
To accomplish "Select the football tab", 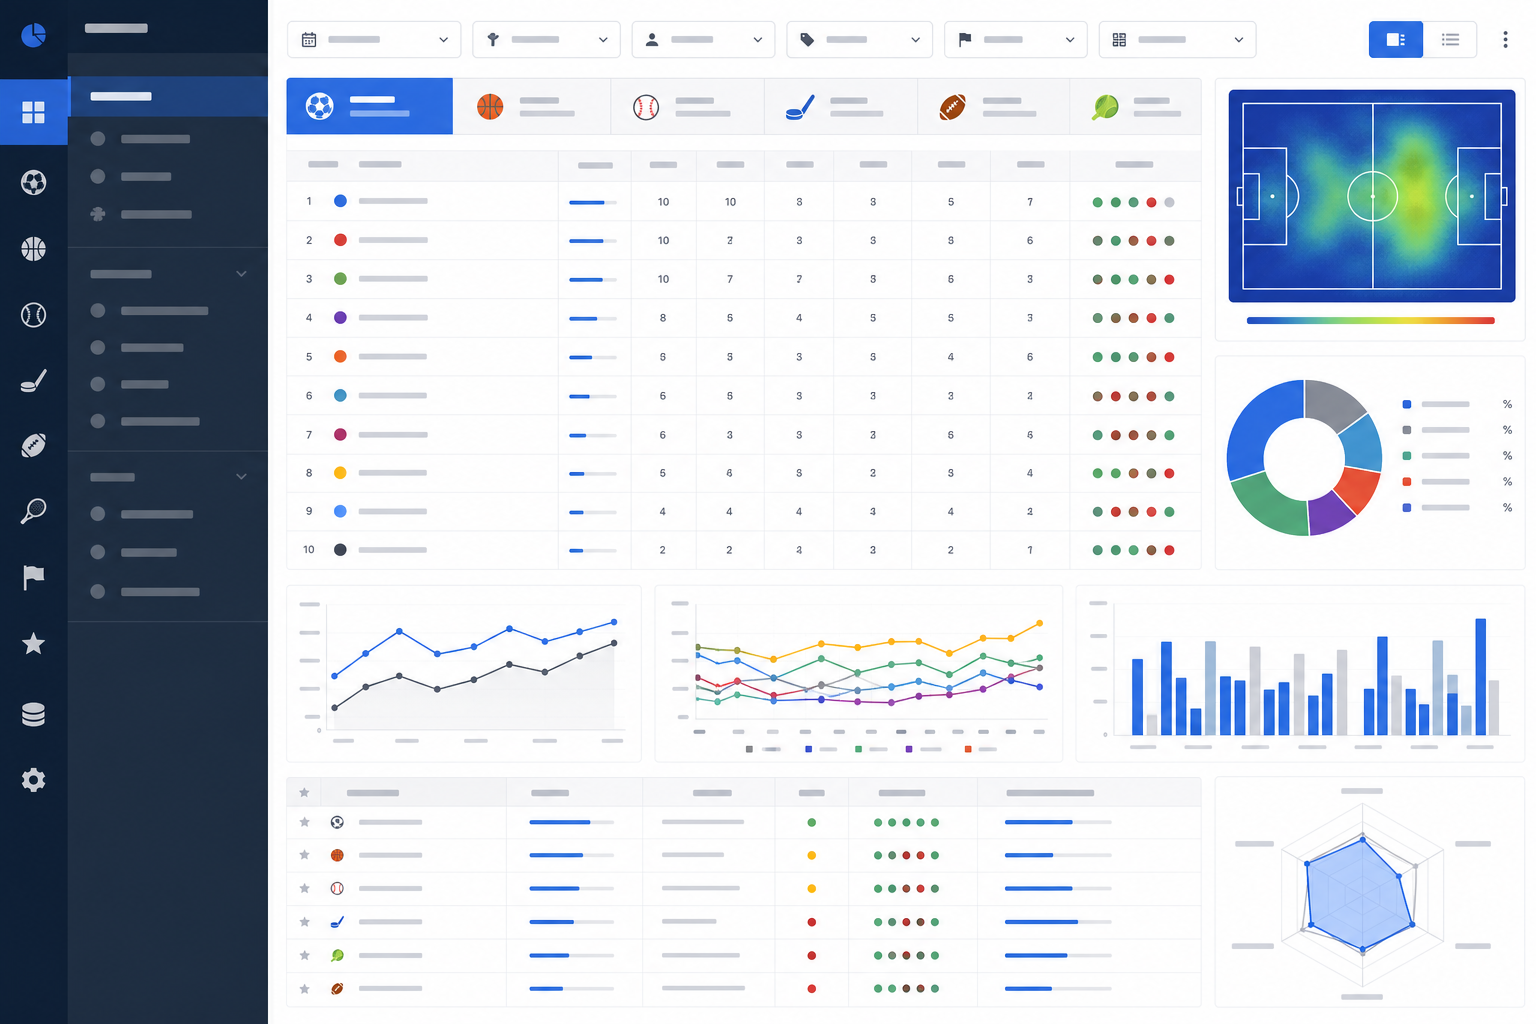I will point(993,106).
